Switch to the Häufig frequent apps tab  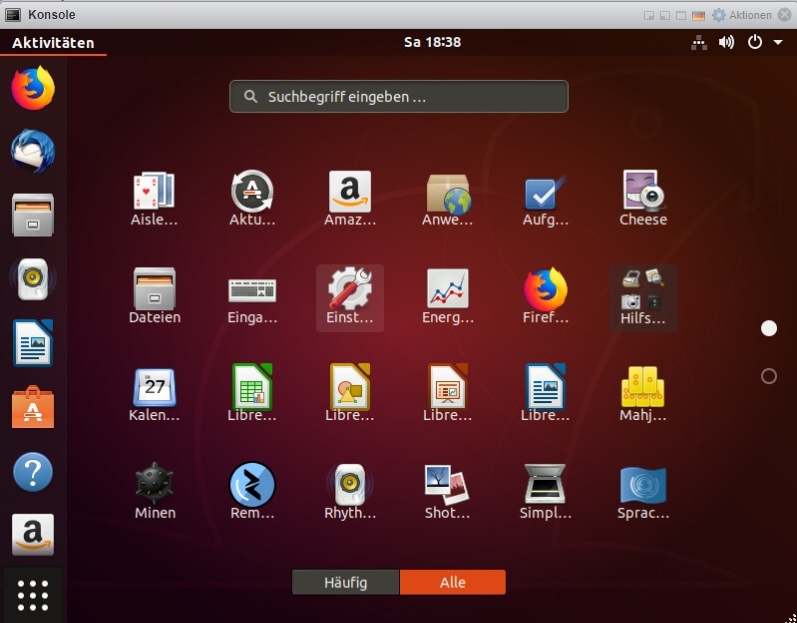(346, 582)
